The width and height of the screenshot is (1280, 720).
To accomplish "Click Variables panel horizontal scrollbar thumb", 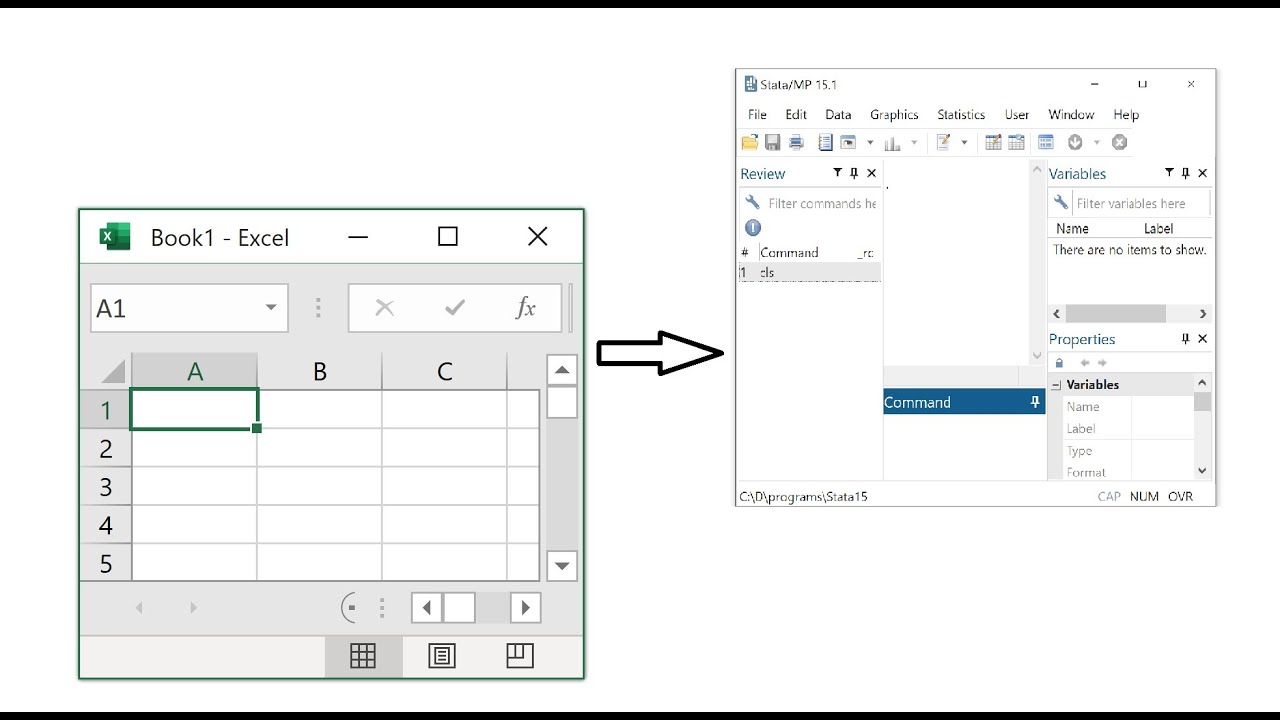I will pyautogui.click(x=1116, y=313).
